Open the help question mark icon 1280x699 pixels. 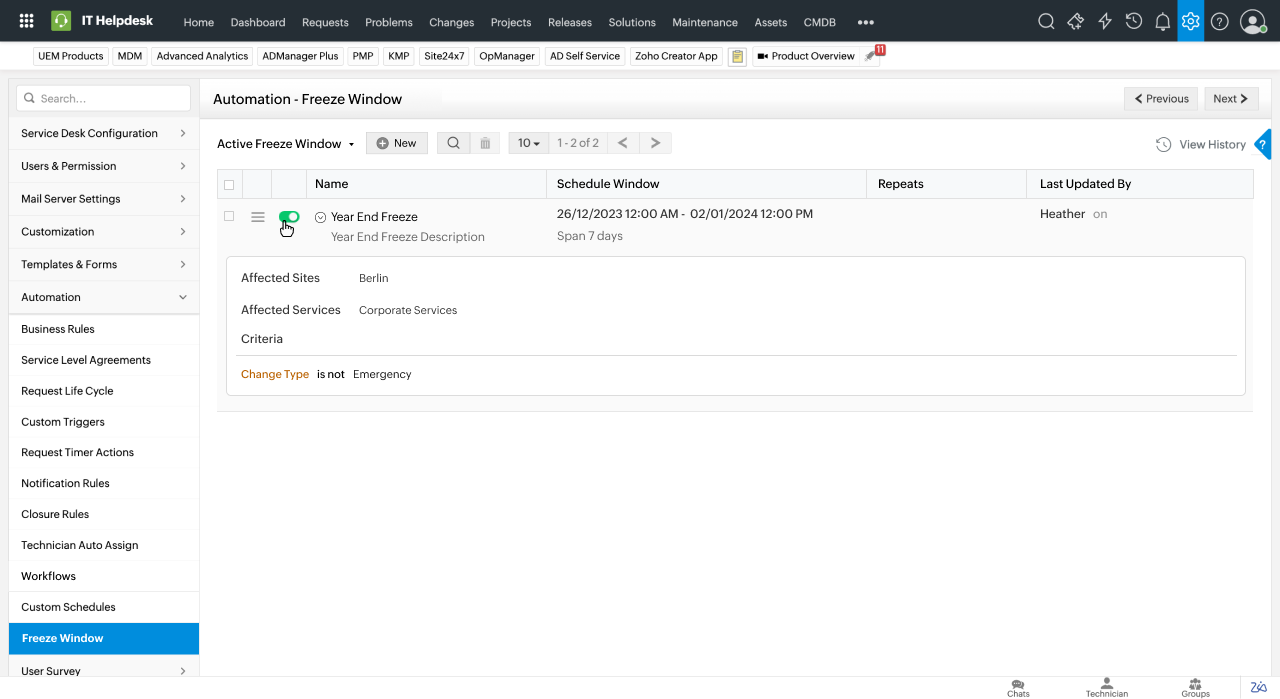[1219, 21]
